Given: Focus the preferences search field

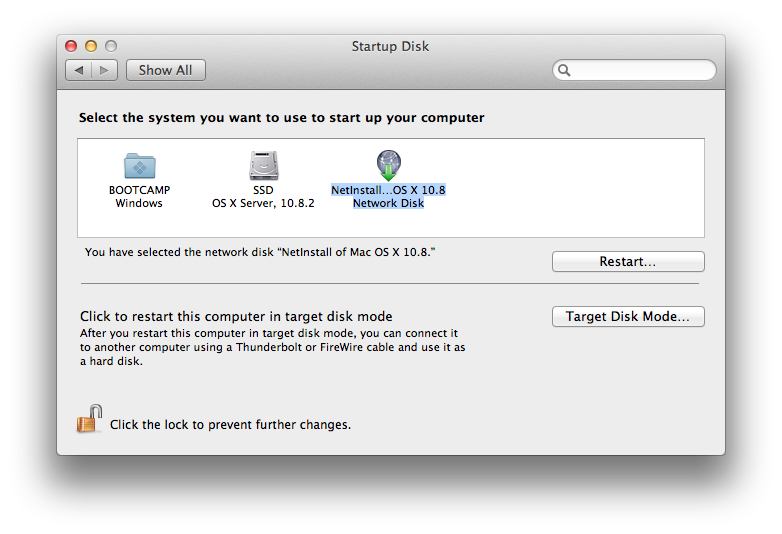Looking at the screenshot, I should tap(640, 71).
